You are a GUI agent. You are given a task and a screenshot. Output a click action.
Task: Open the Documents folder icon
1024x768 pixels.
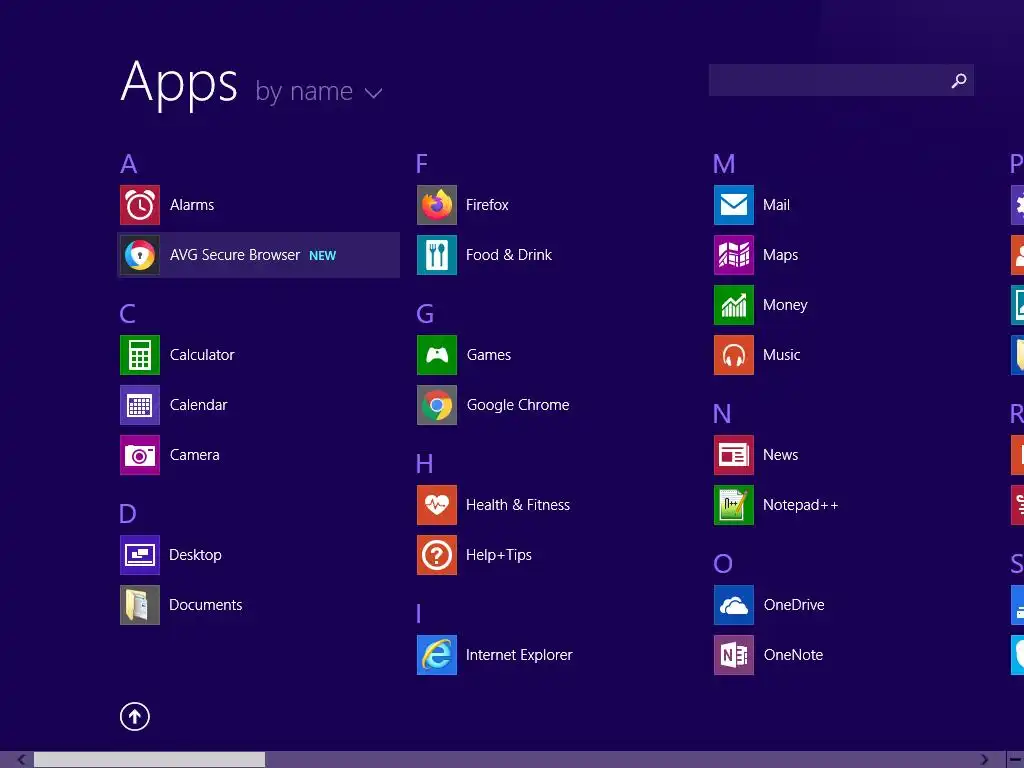click(140, 605)
